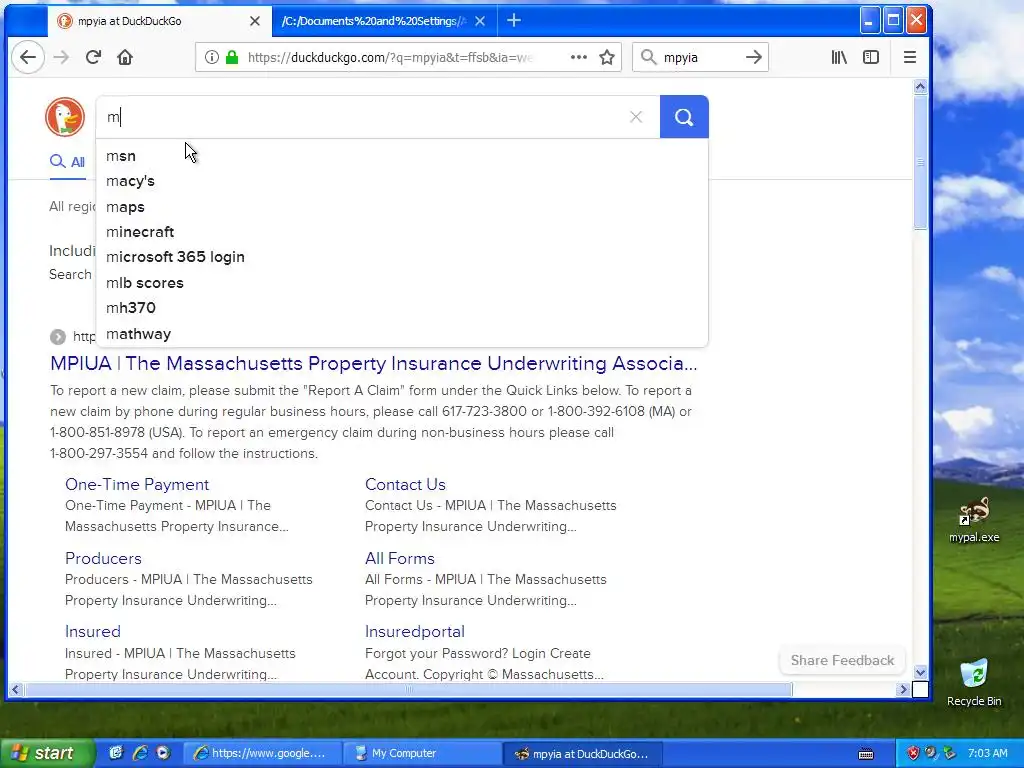
Task: Choose the maps suggestion
Action: [402, 207]
